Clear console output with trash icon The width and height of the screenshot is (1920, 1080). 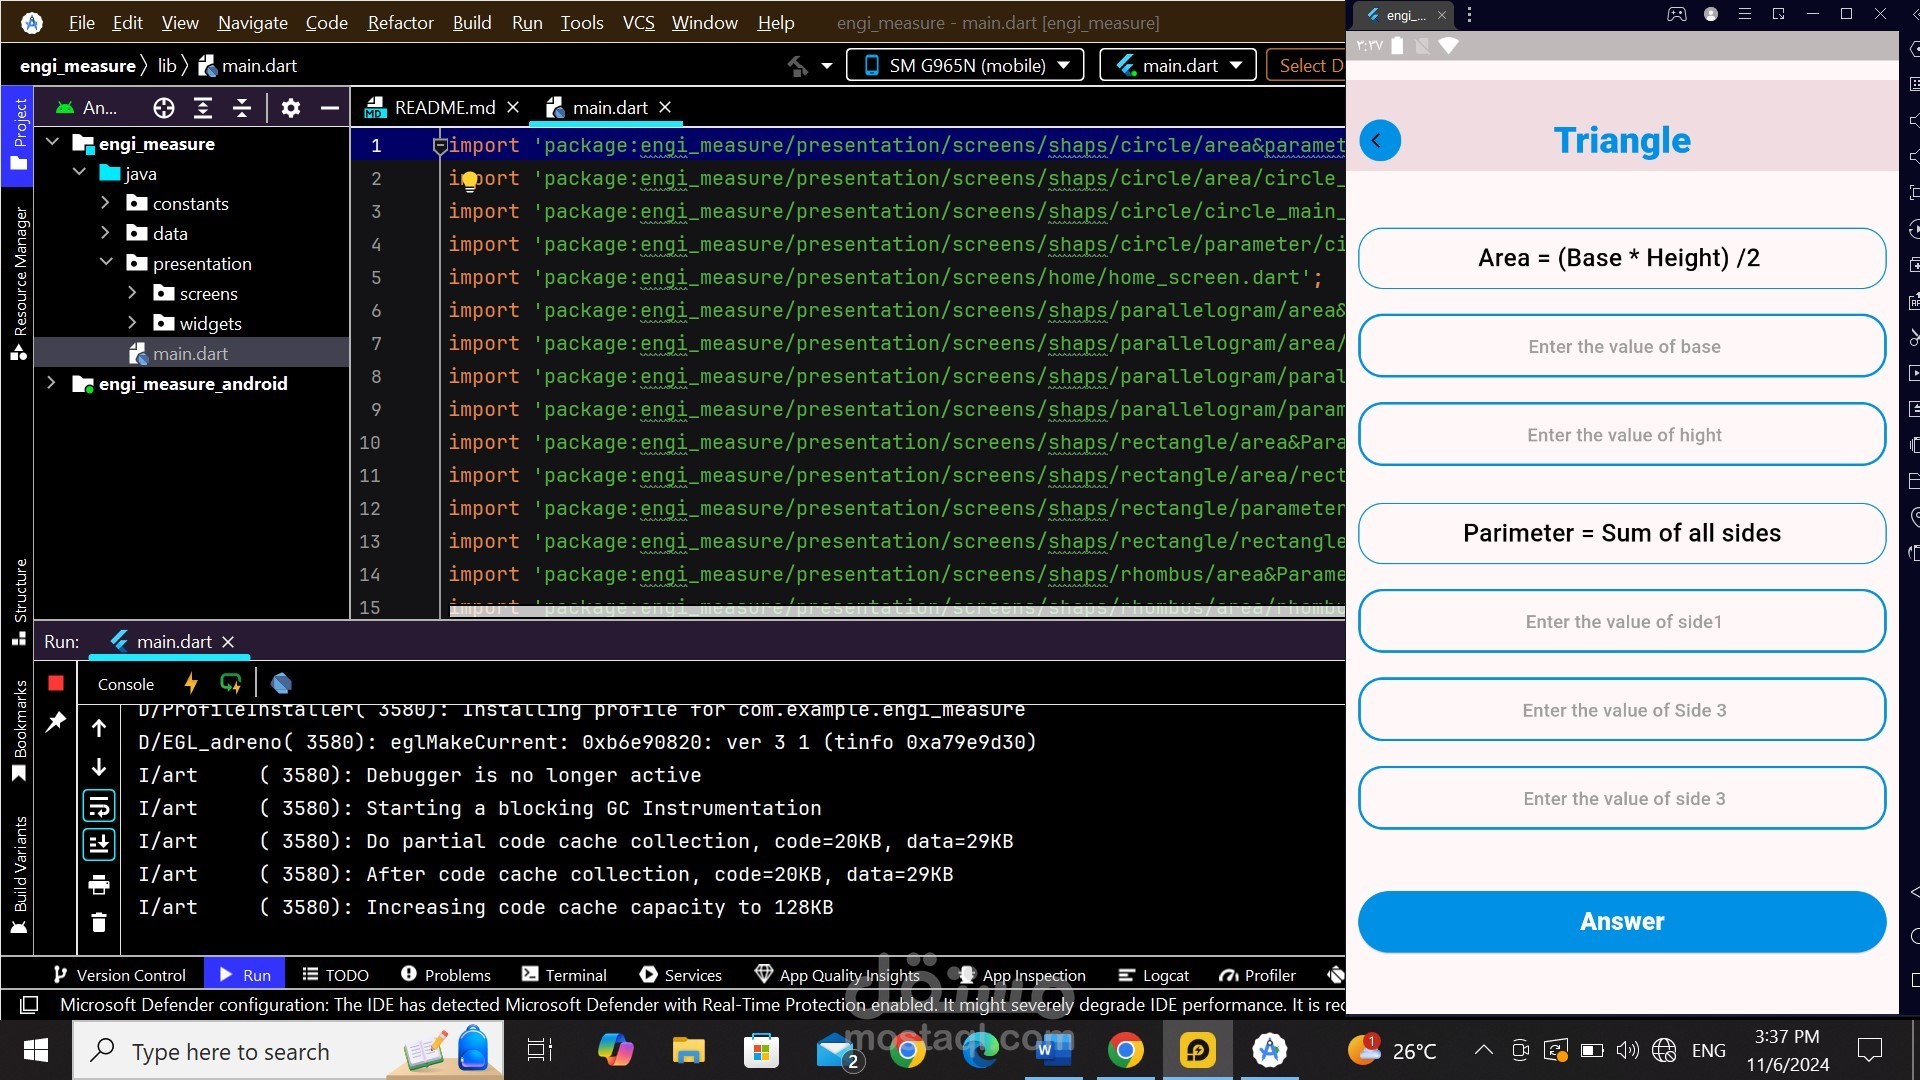[x=99, y=922]
